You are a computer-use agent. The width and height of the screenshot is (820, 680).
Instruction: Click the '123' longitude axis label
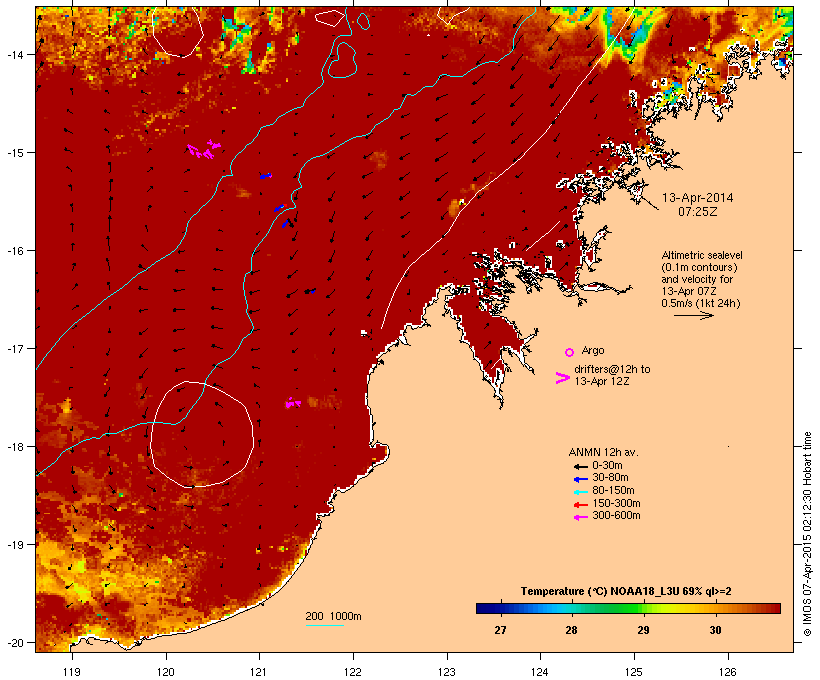point(447,672)
